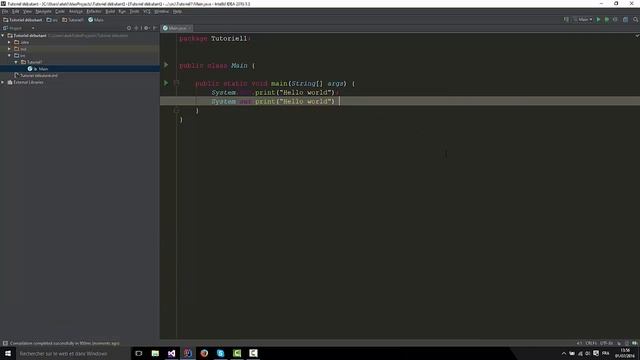Click fold end marker at method closing brace
Screen dimensions: 640x360
176,110
